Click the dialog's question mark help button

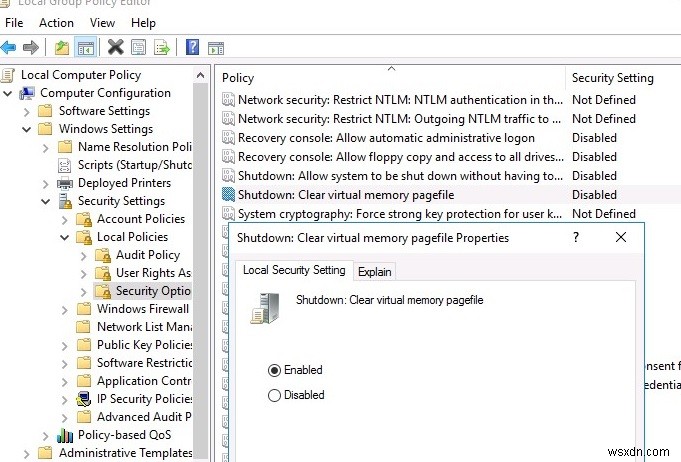coord(576,237)
